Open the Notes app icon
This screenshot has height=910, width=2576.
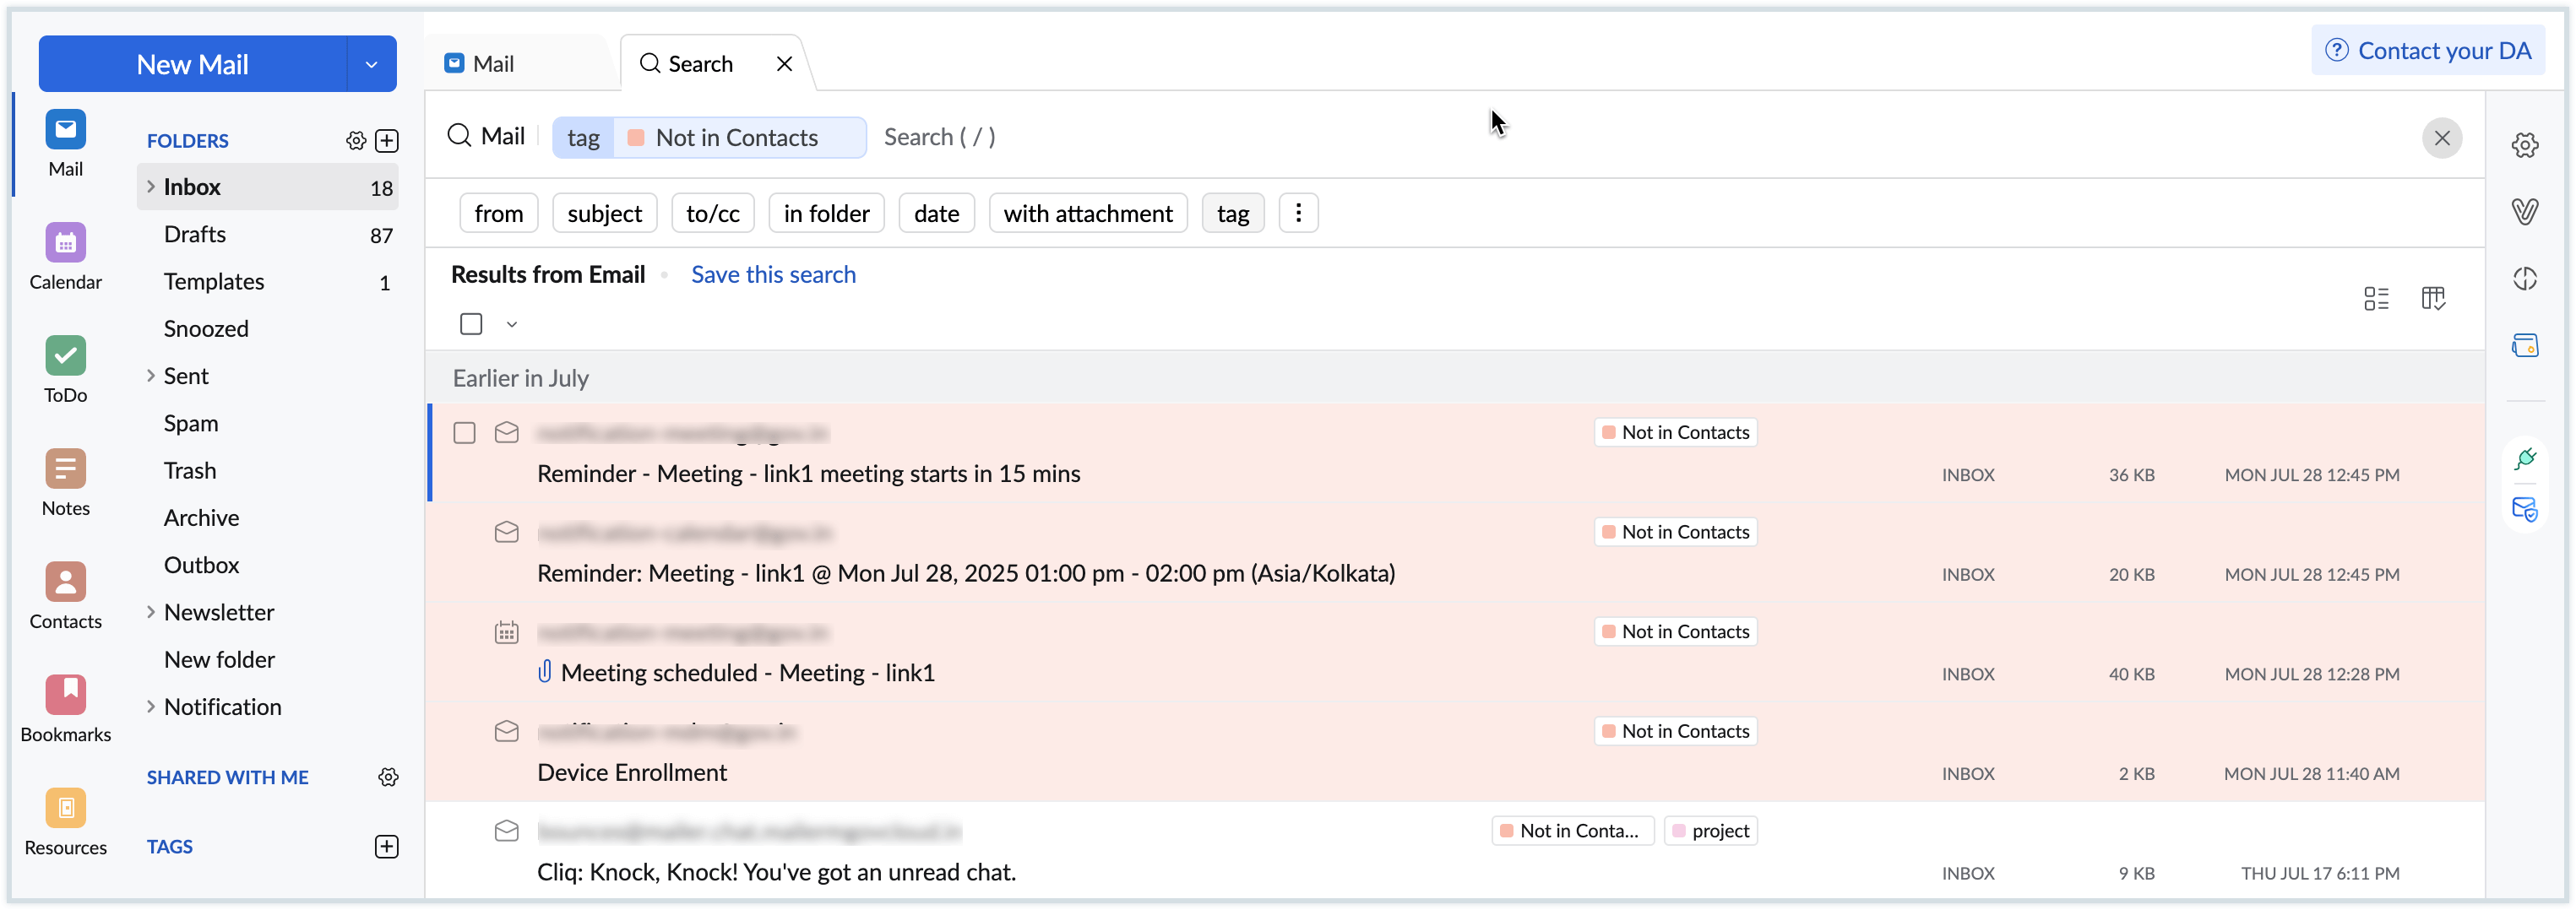click(65, 469)
